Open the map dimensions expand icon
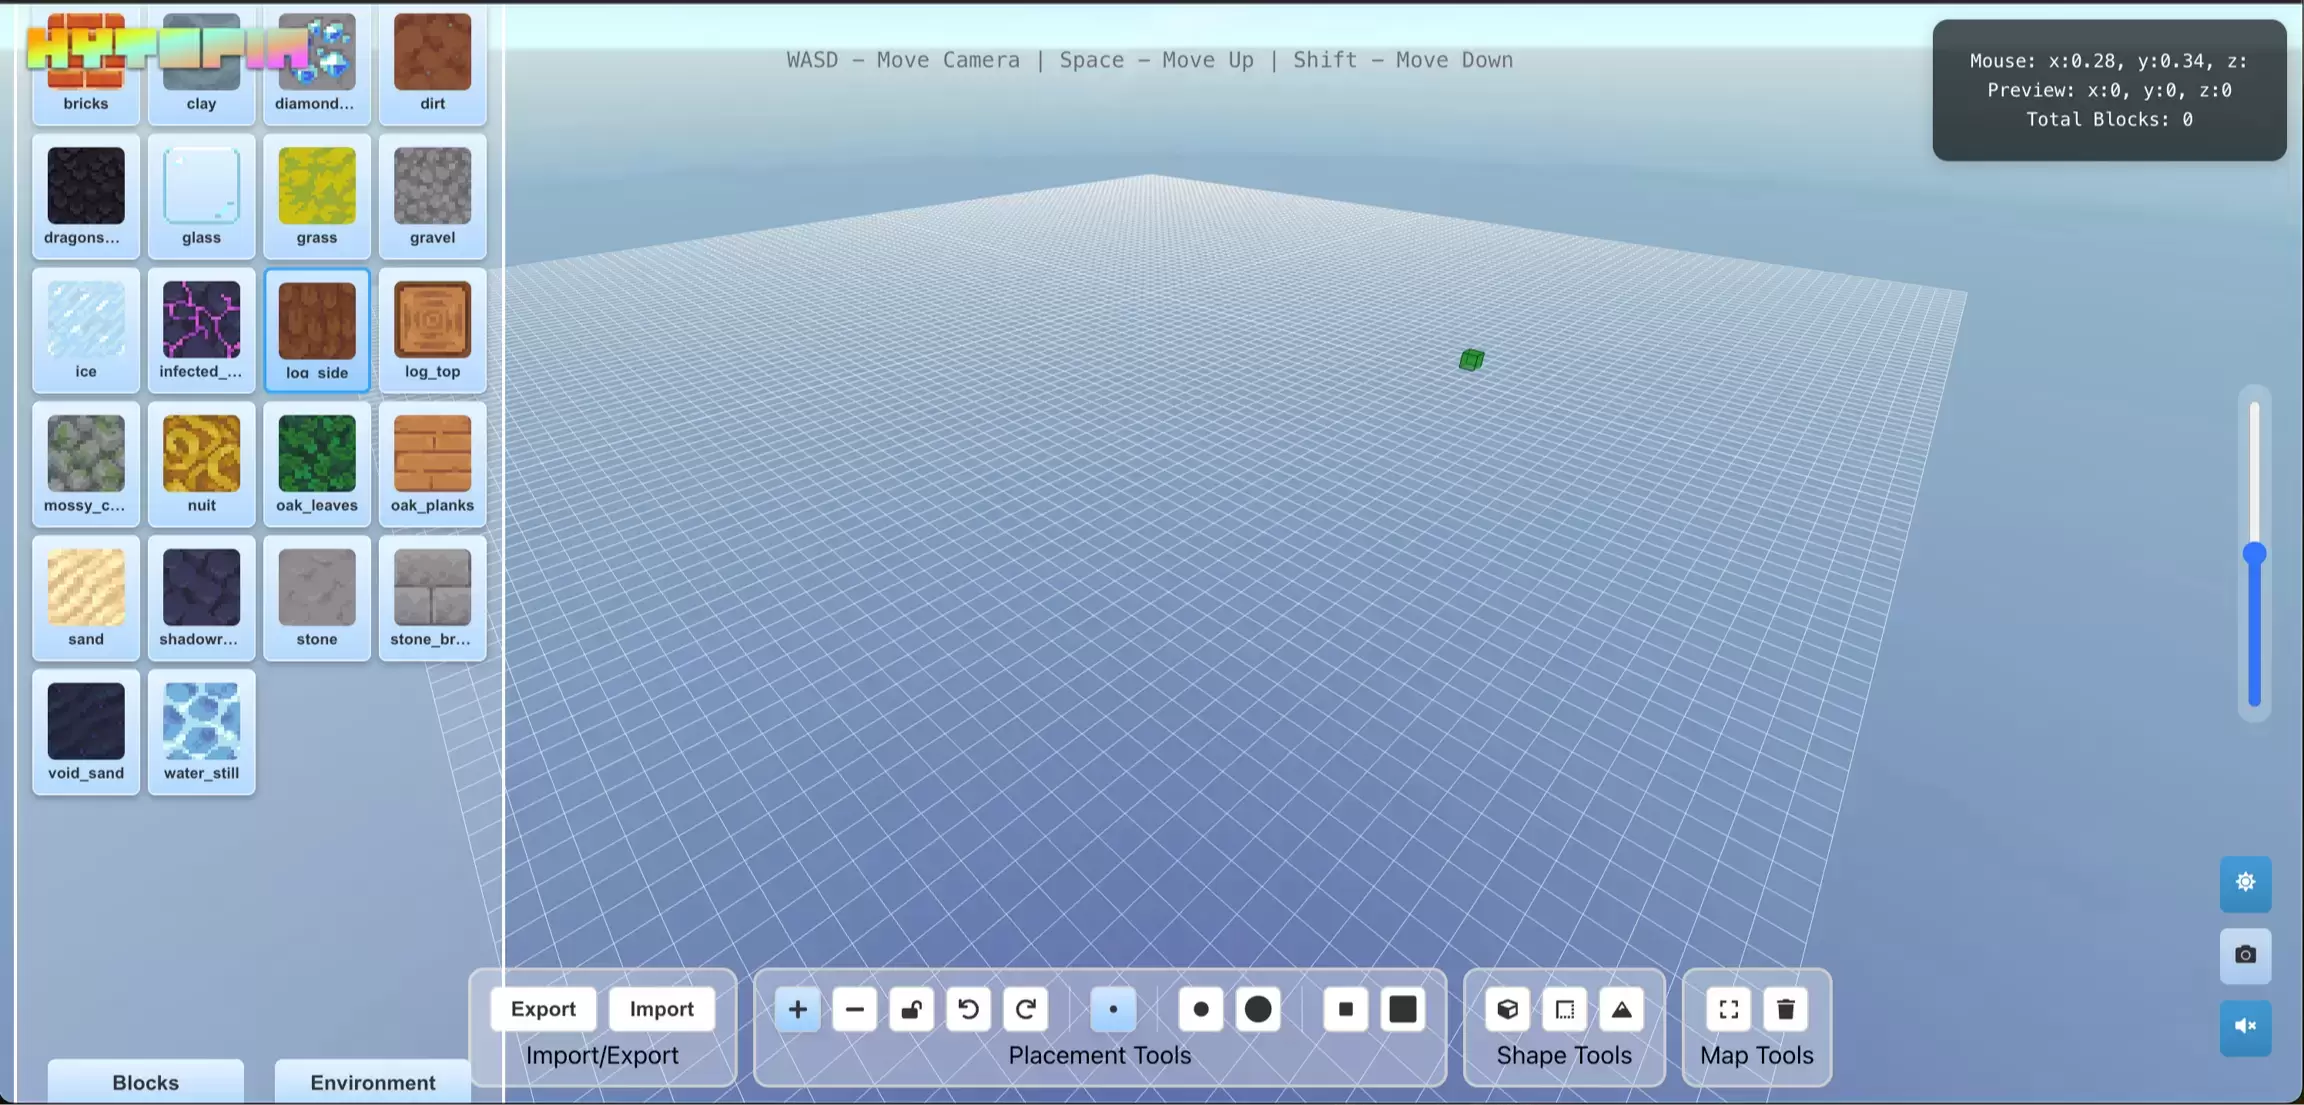Viewport: 2304px width, 1105px height. pyautogui.click(x=1728, y=1010)
